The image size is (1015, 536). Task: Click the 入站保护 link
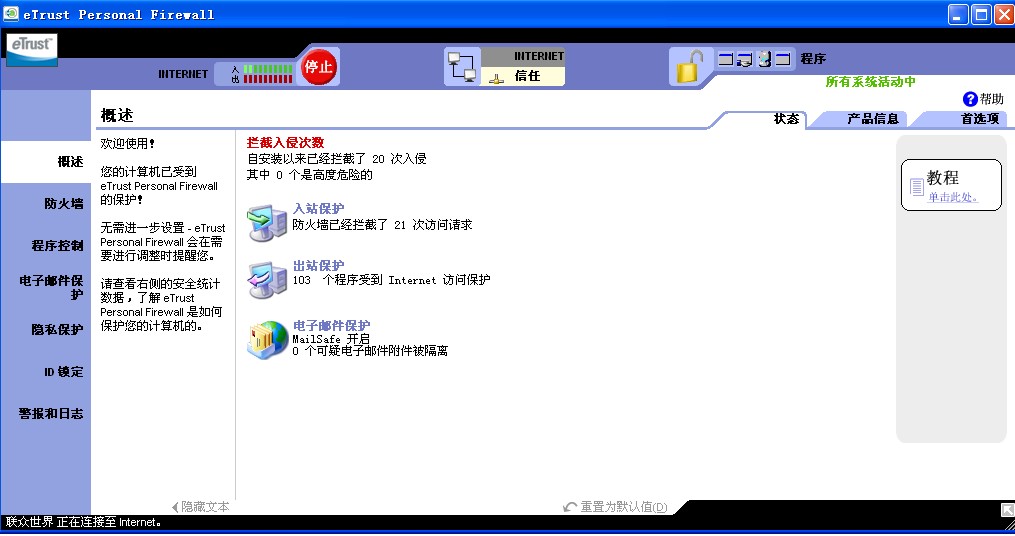point(318,208)
